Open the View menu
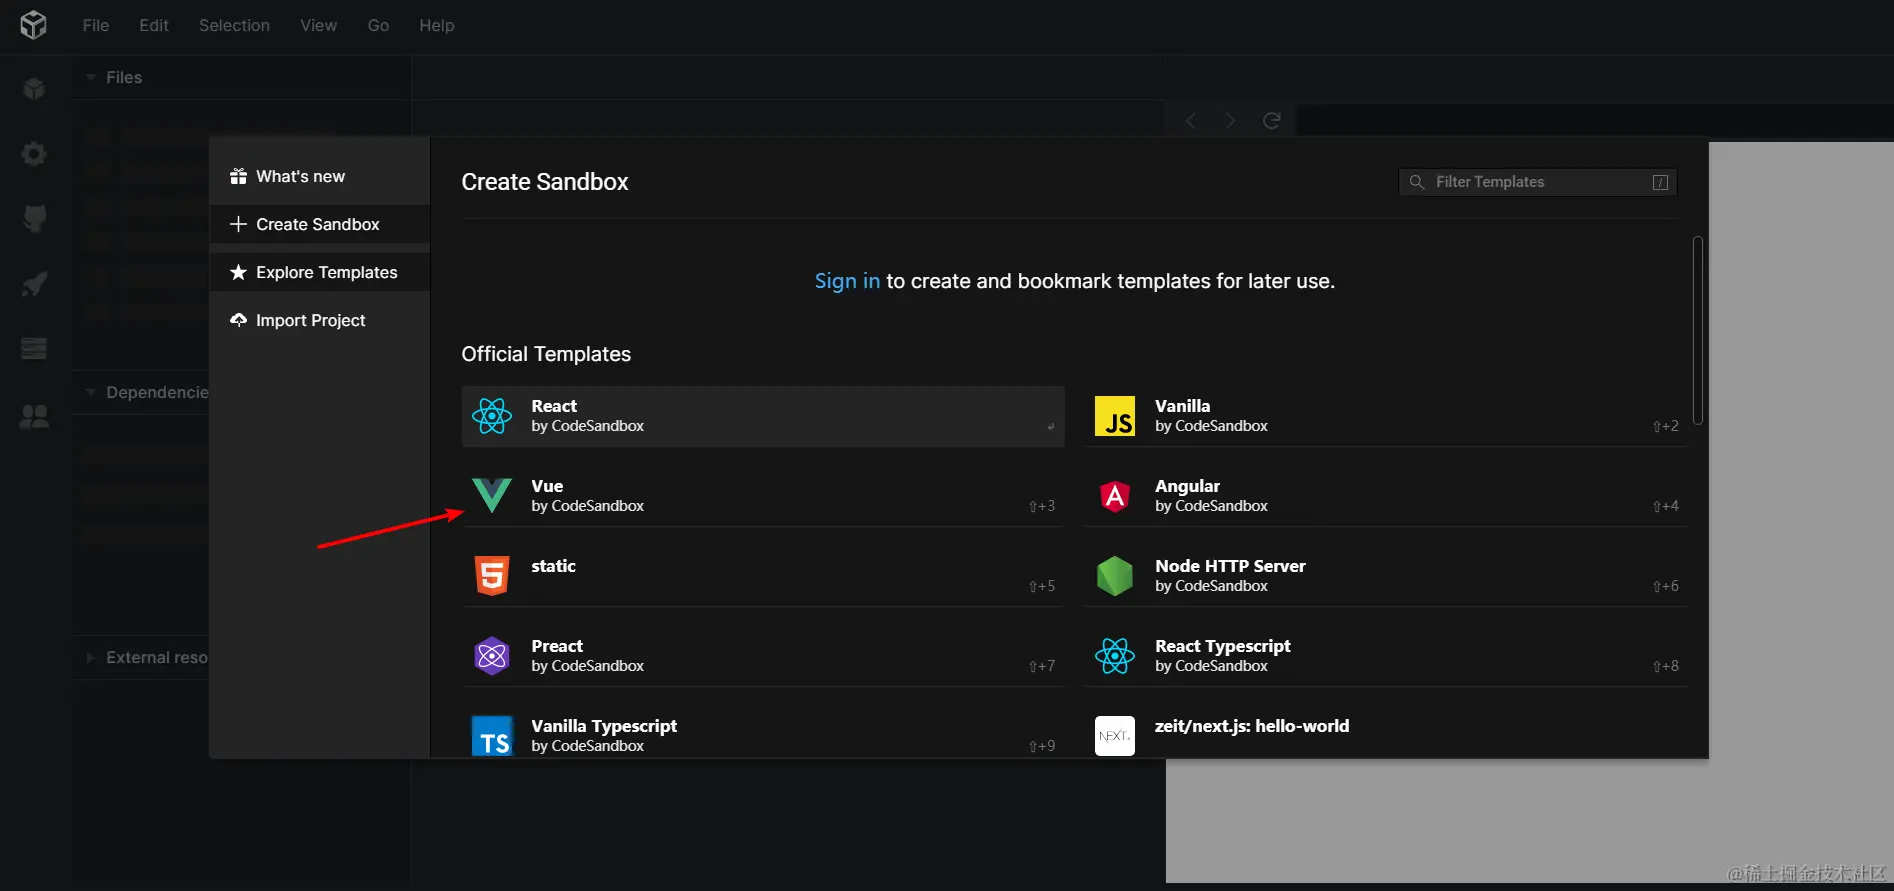 318,25
